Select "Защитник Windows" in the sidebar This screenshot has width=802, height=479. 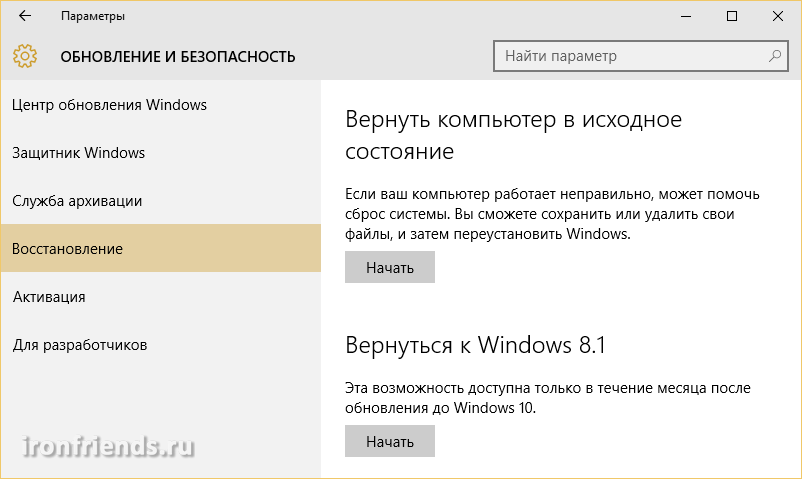click(x=79, y=153)
